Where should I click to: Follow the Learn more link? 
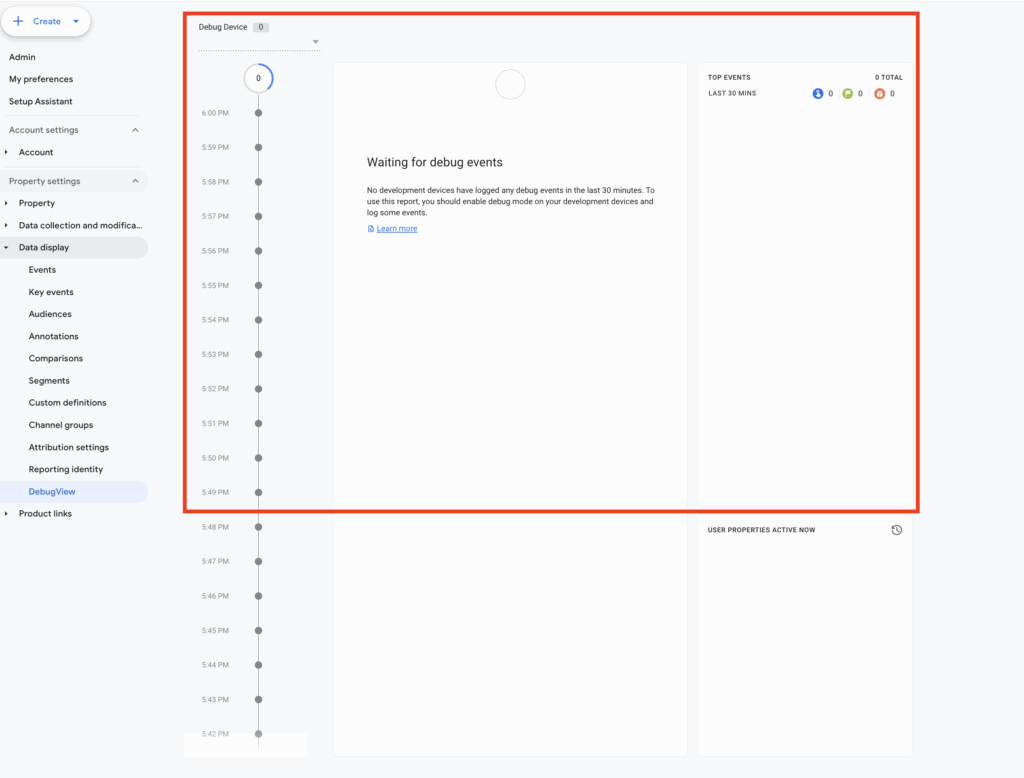[x=396, y=229]
